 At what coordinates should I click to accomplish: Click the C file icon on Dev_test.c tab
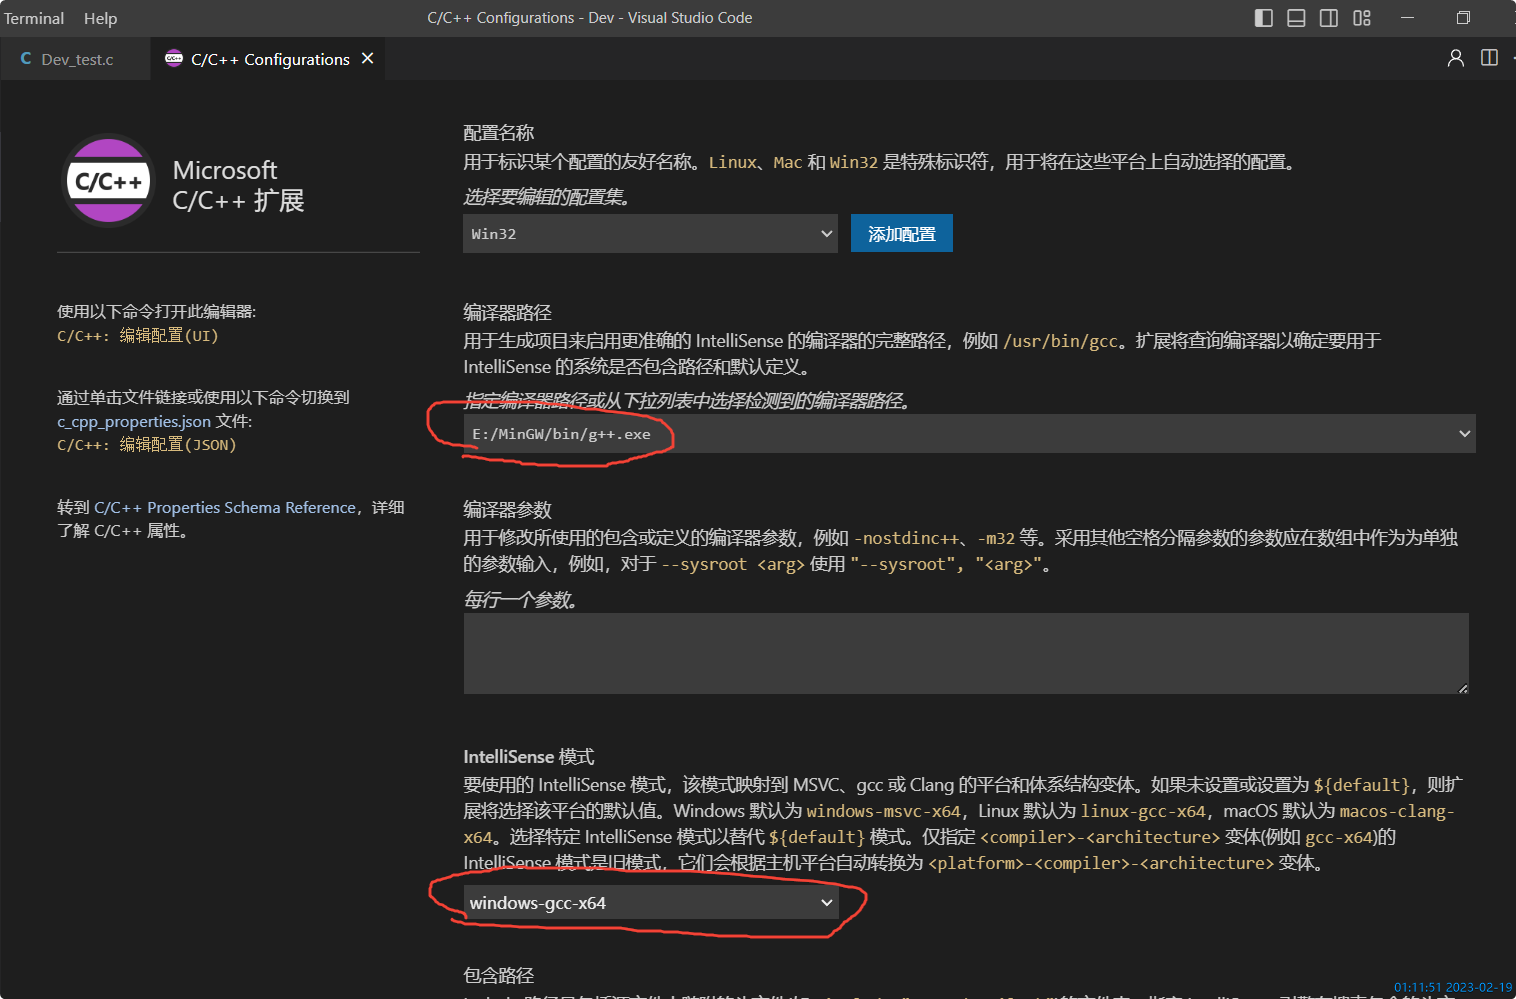[x=26, y=59]
